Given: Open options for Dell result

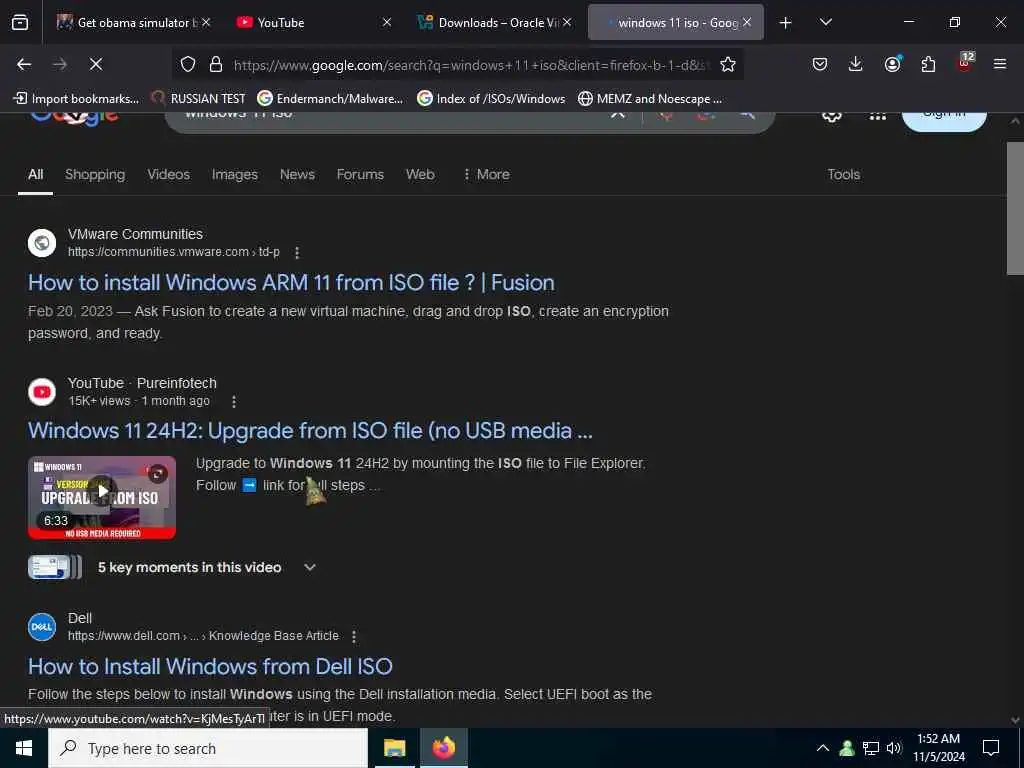Looking at the screenshot, I should coord(354,636).
